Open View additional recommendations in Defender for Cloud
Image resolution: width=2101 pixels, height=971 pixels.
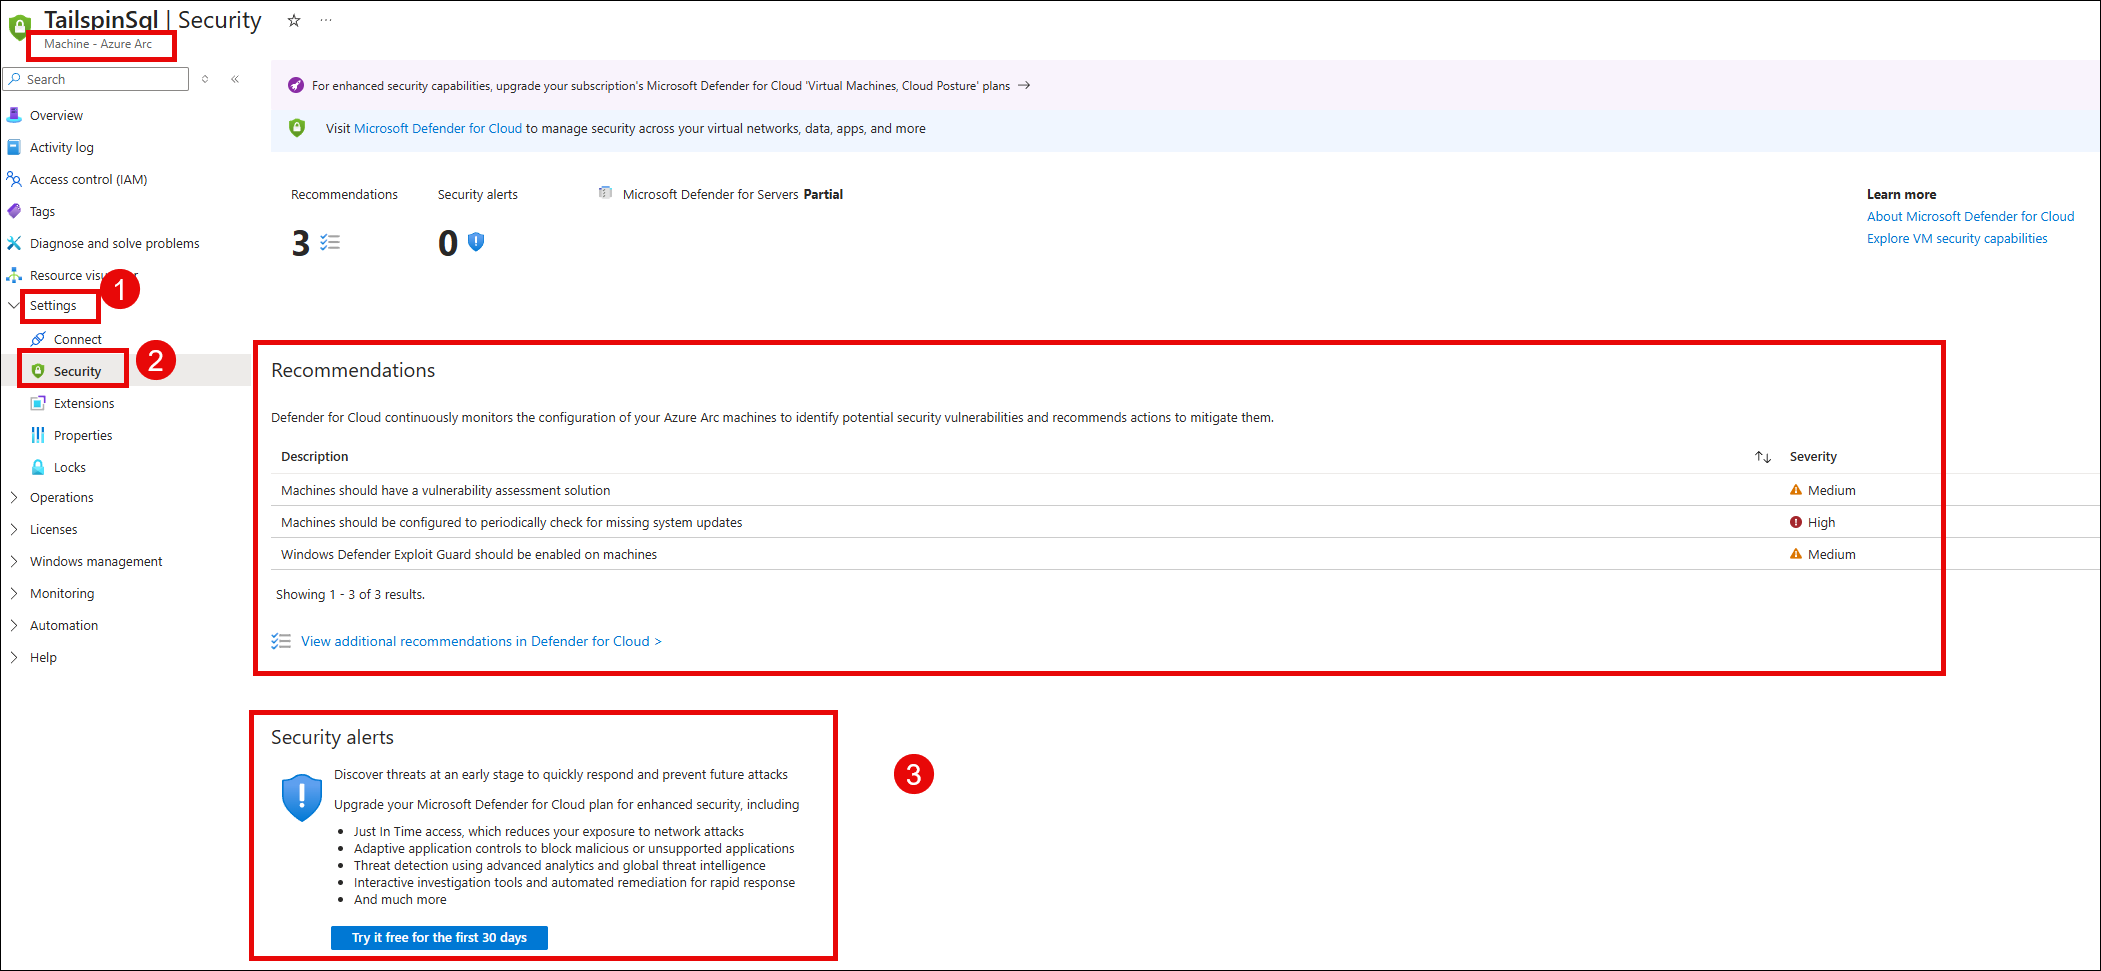[x=480, y=640]
